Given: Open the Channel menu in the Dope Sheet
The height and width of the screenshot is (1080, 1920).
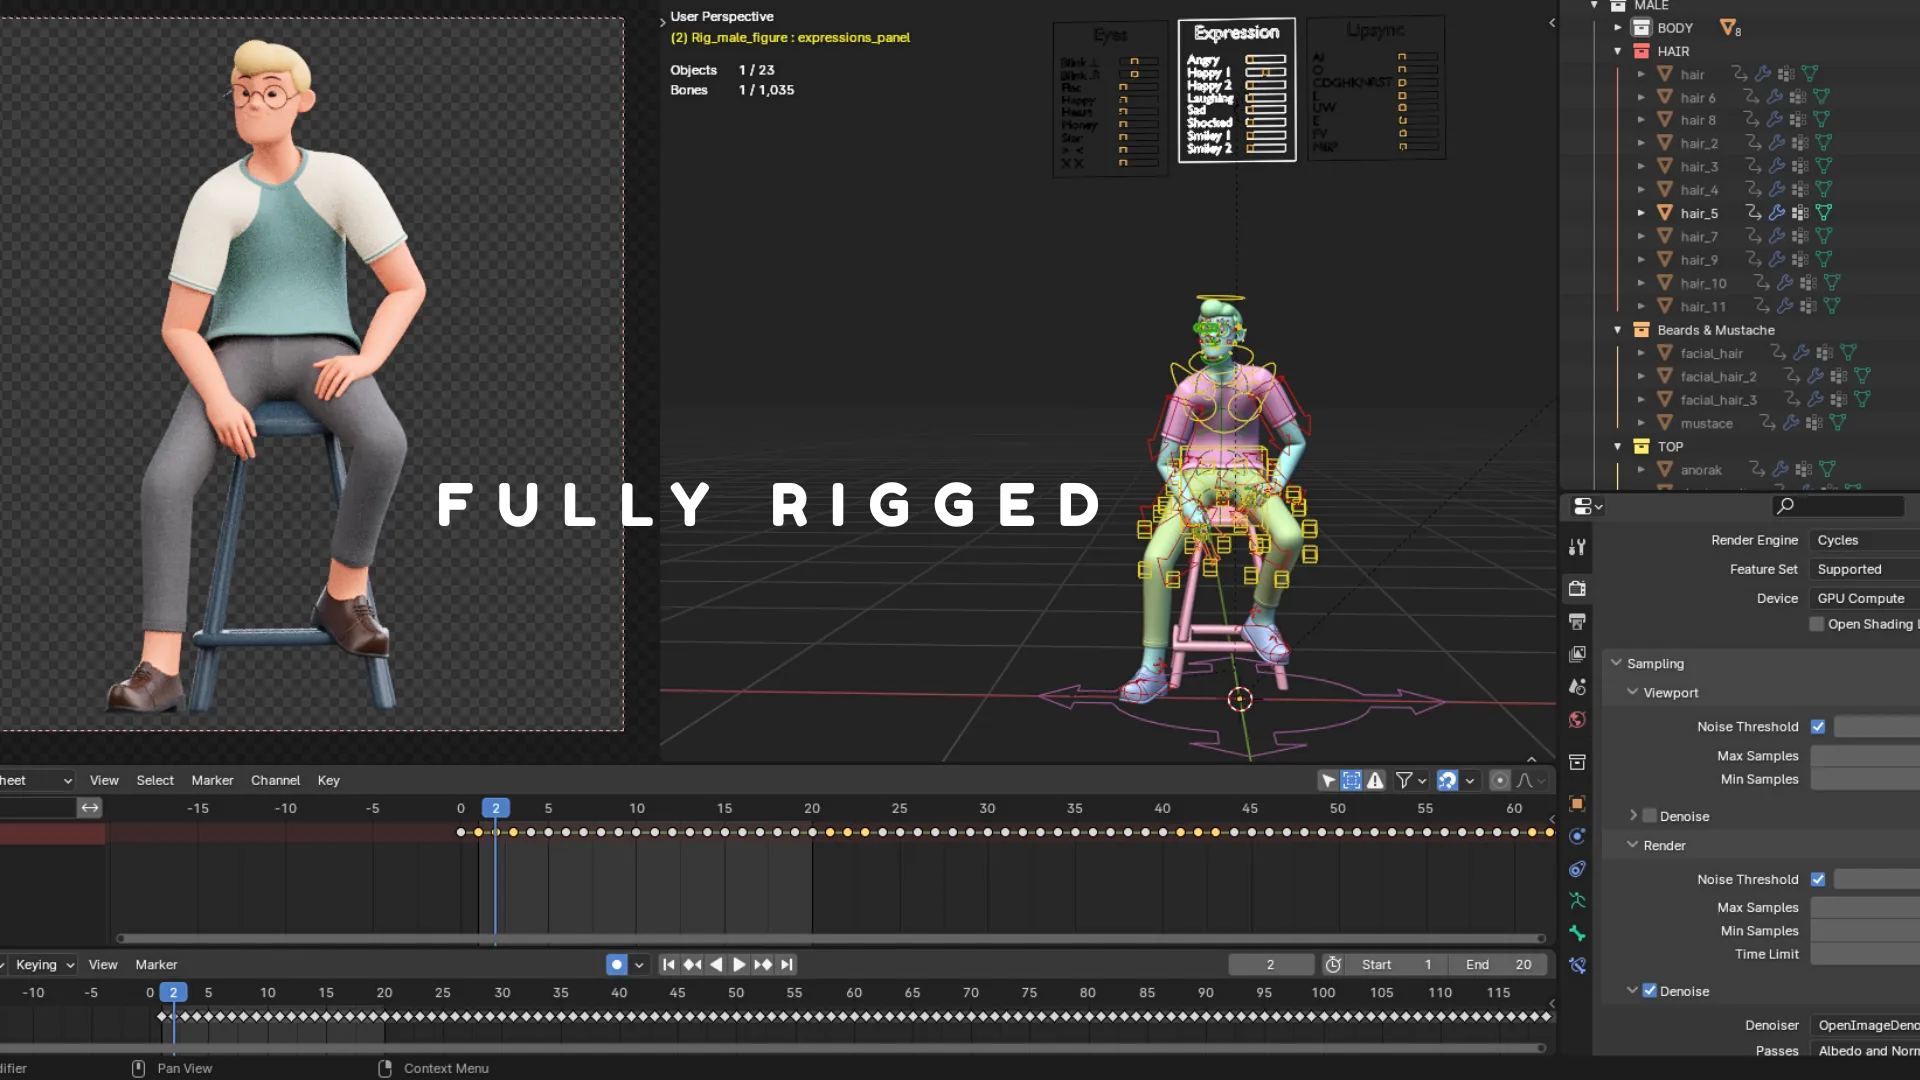Looking at the screenshot, I should tap(275, 780).
